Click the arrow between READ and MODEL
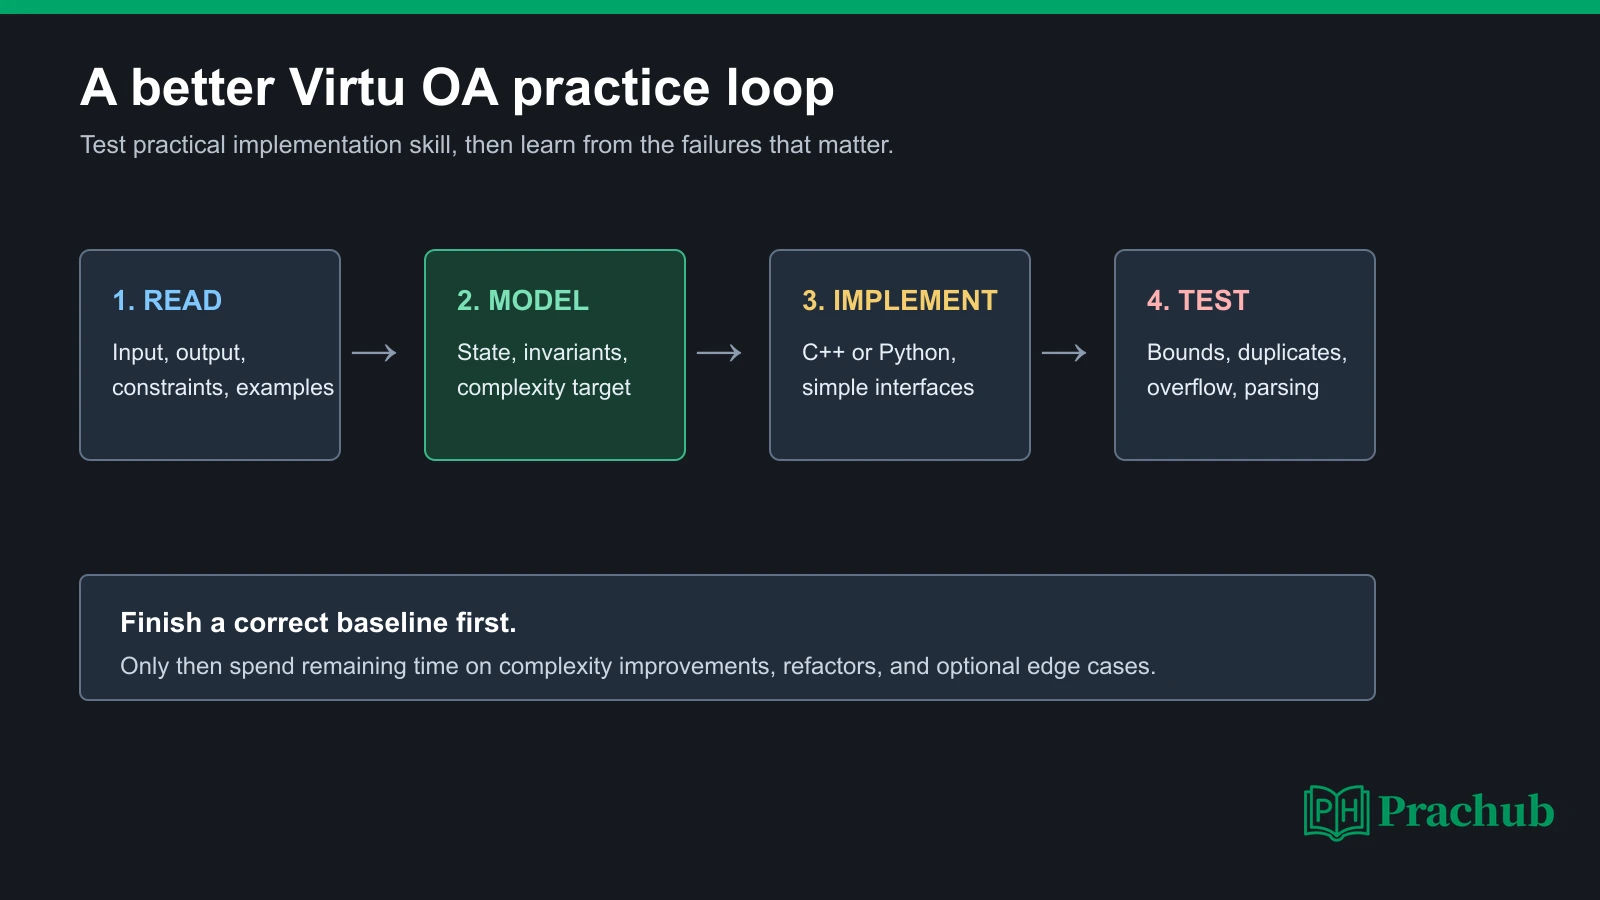The height and width of the screenshot is (900, 1600). [374, 353]
